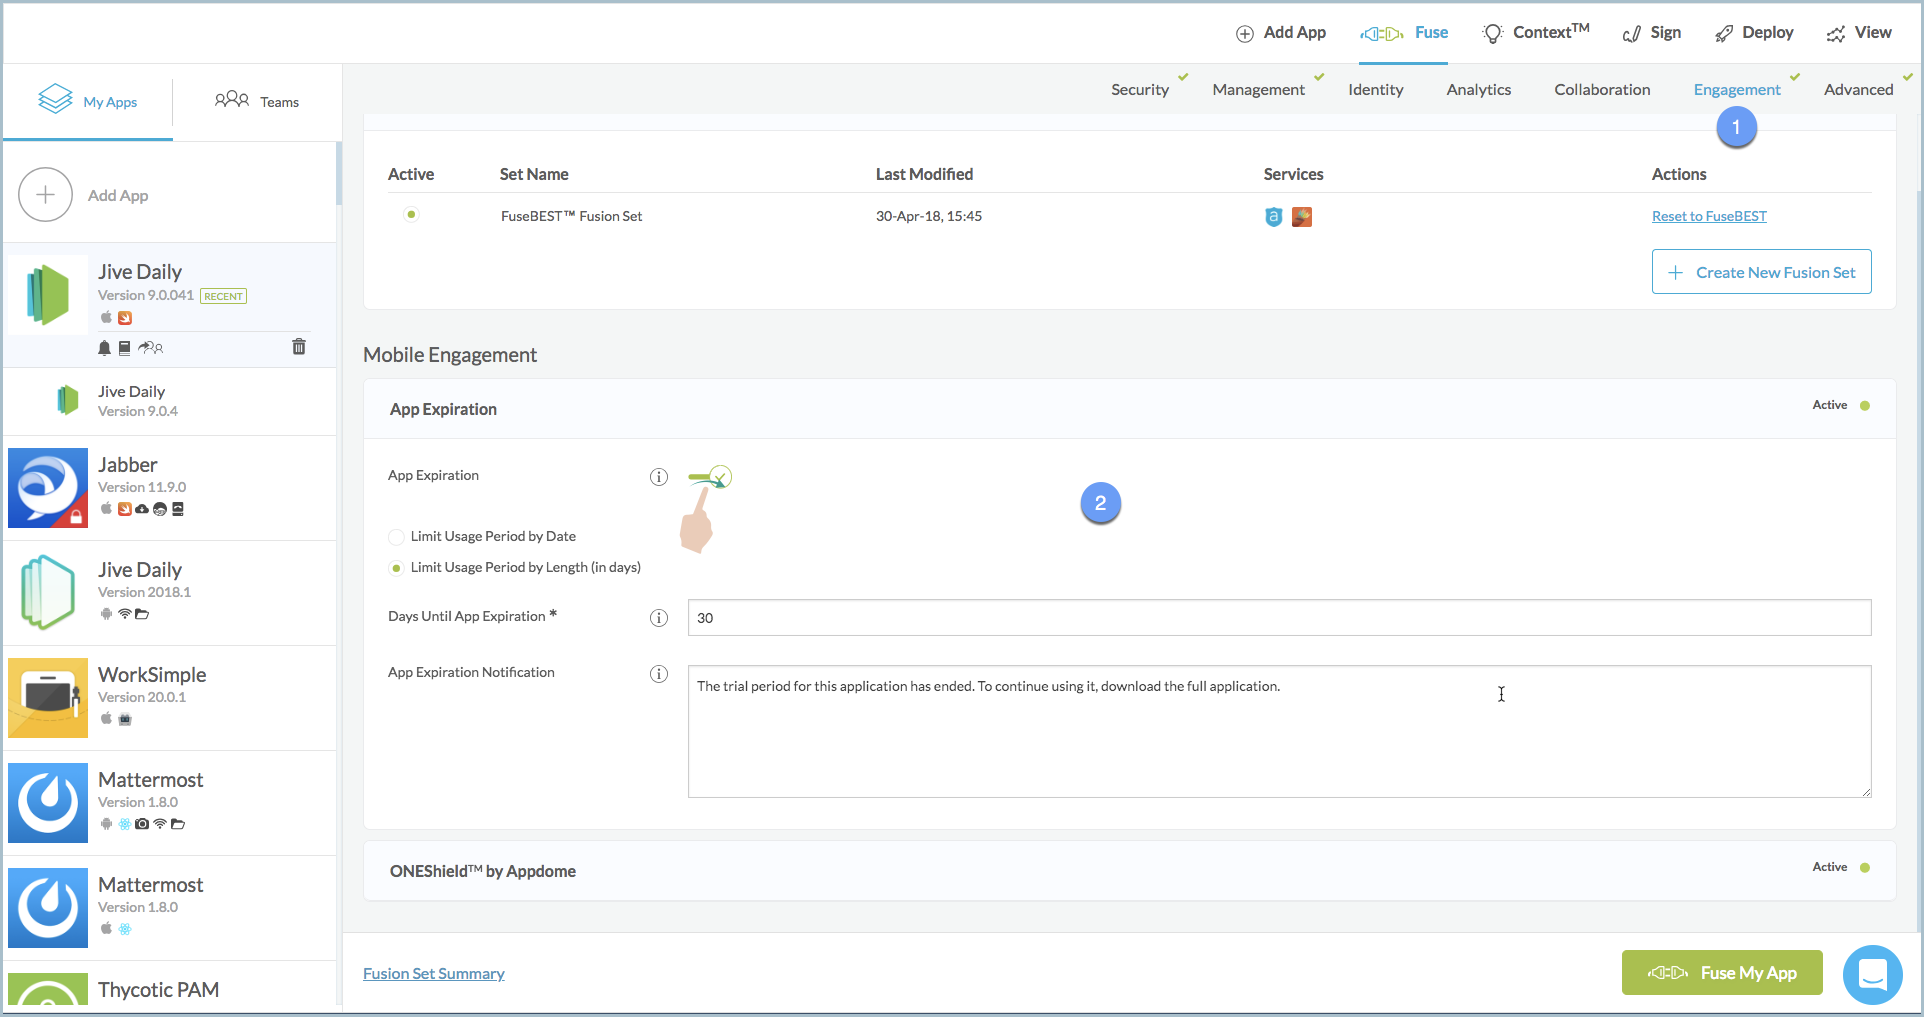This screenshot has width=1924, height=1017.
Task: Click the FuseBEST Fusion Set name
Action: 571,216
